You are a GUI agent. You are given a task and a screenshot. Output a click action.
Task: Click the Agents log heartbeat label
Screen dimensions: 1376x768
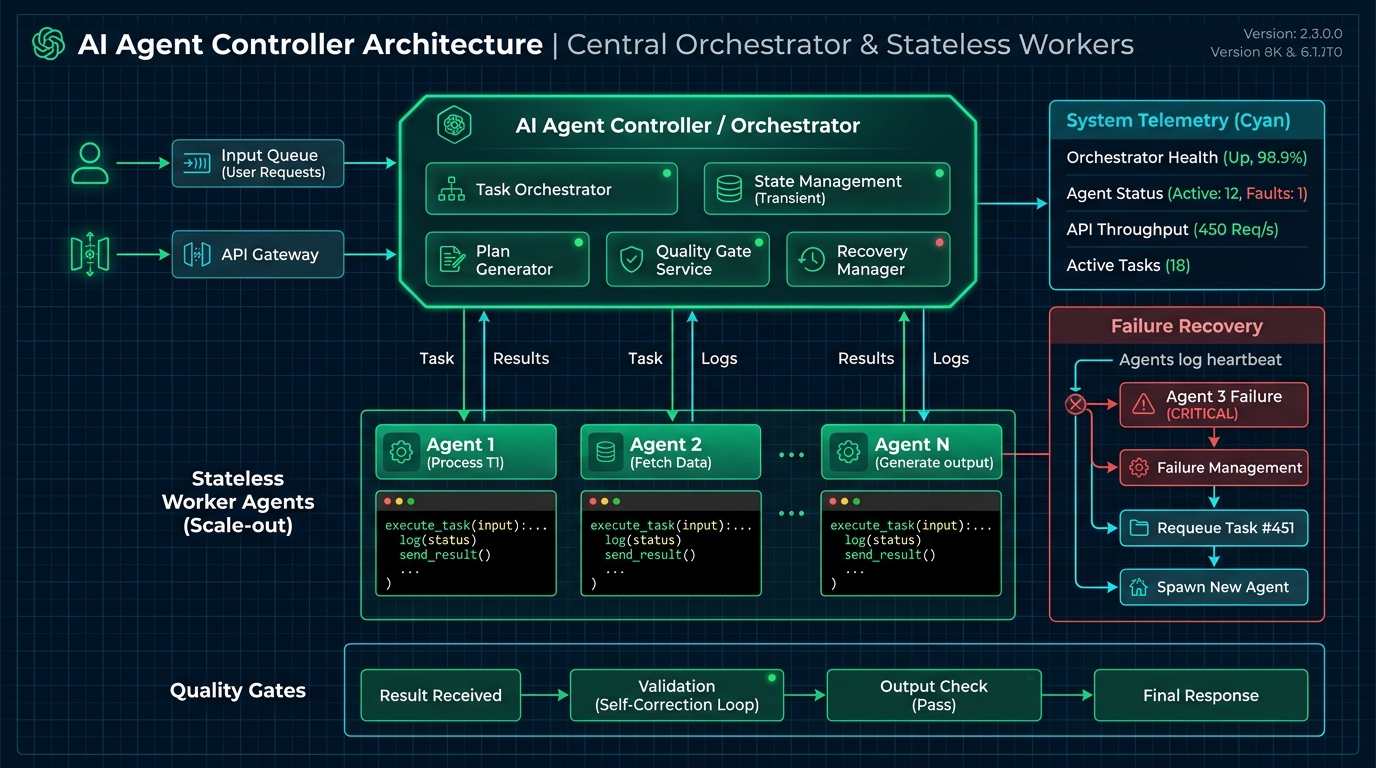pos(1200,360)
